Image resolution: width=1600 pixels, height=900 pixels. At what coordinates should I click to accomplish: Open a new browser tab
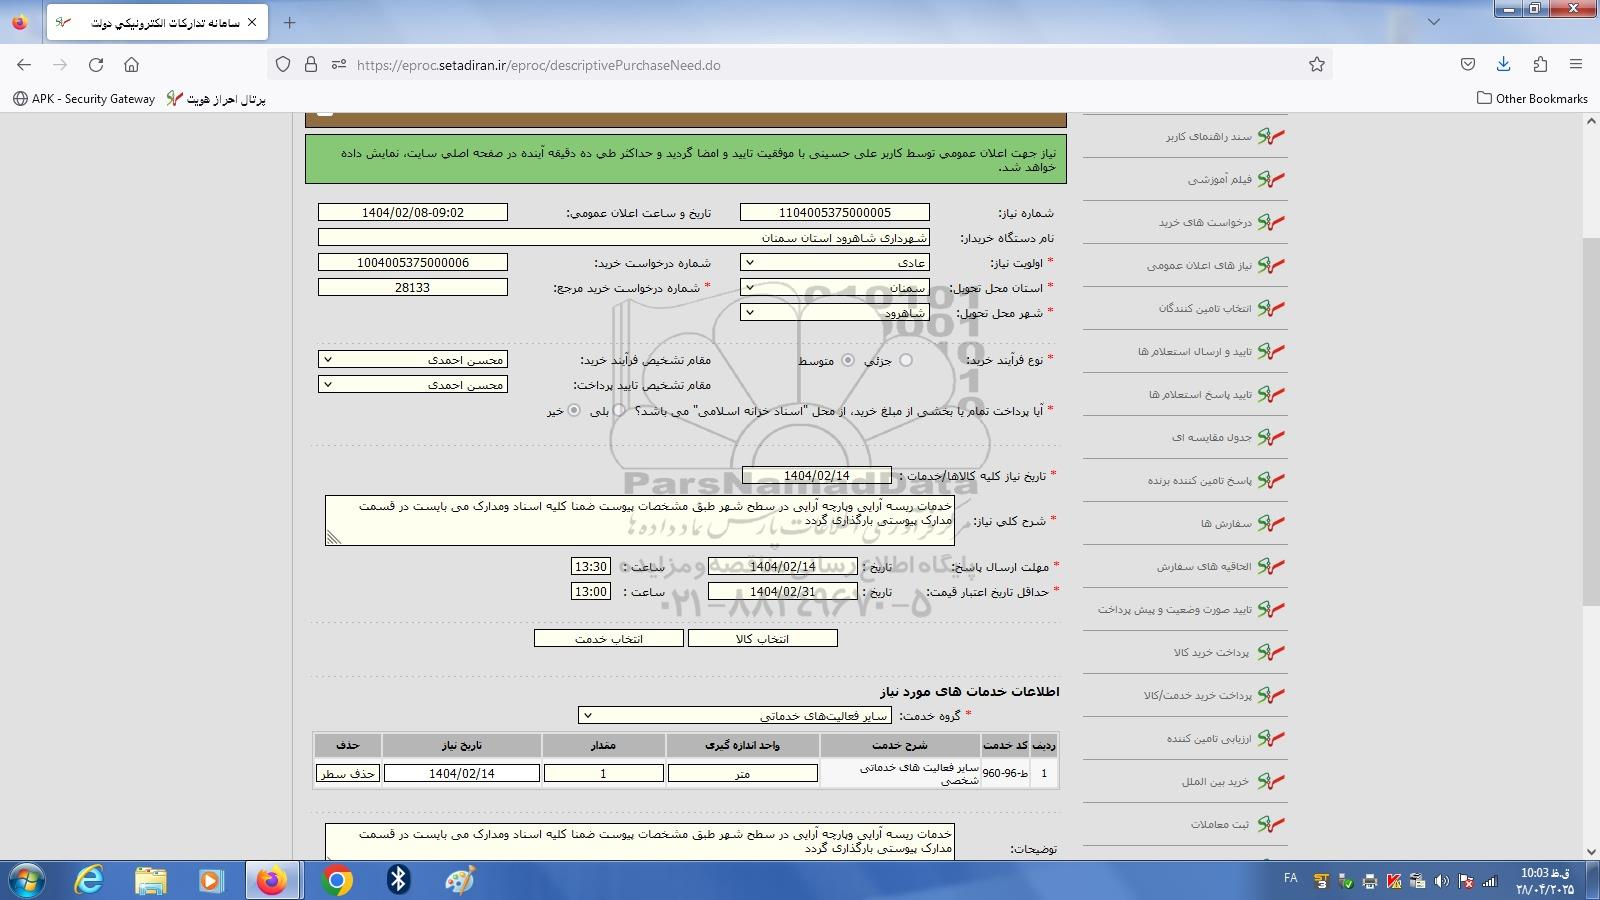[289, 22]
